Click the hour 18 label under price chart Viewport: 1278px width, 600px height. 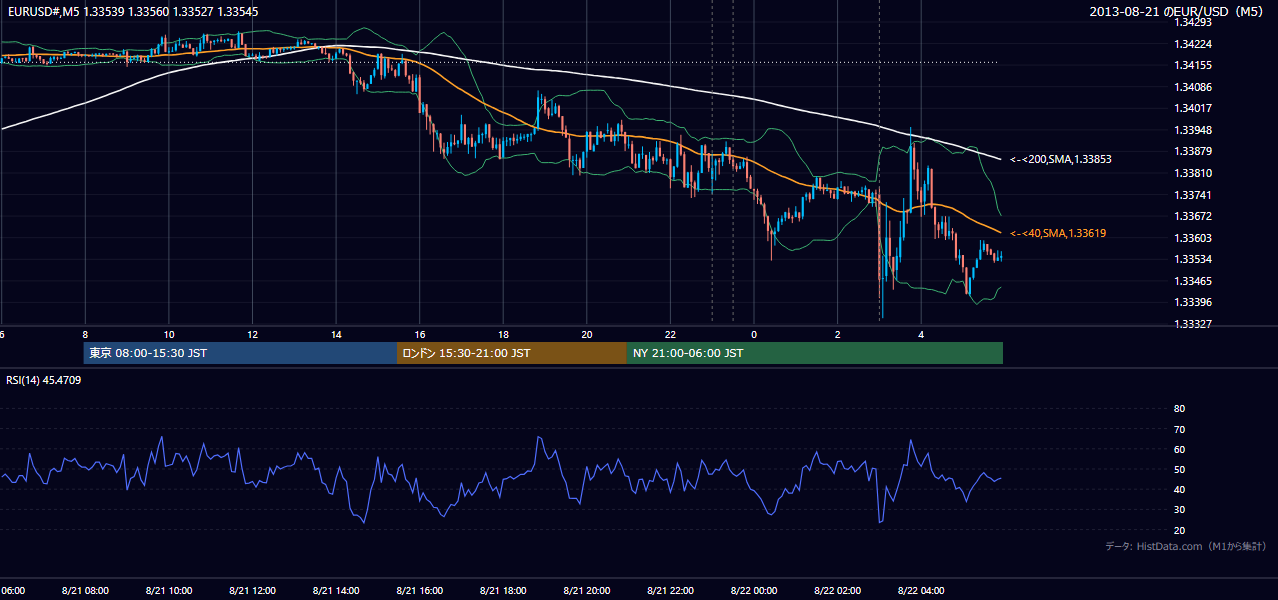(x=503, y=335)
